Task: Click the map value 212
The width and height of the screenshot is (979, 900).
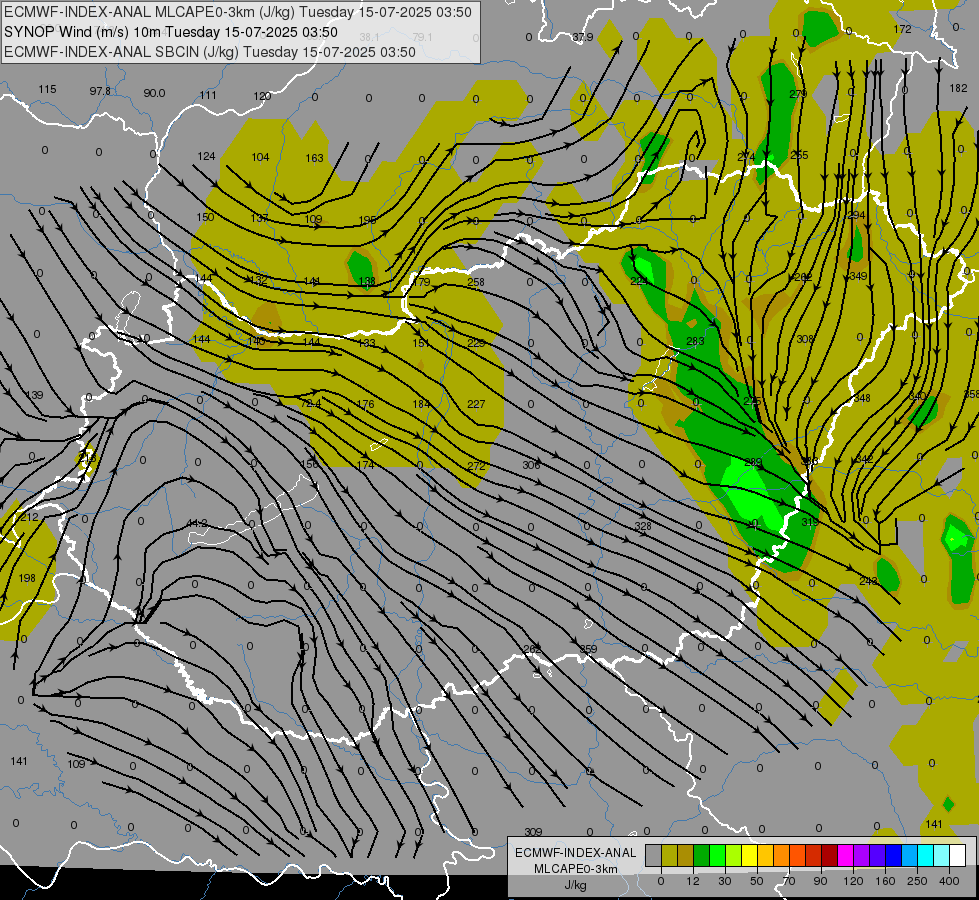Action: coord(29,517)
